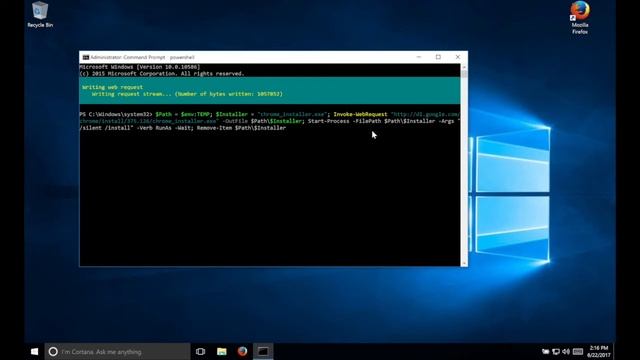Open Task View from the taskbar

click(x=200, y=351)
